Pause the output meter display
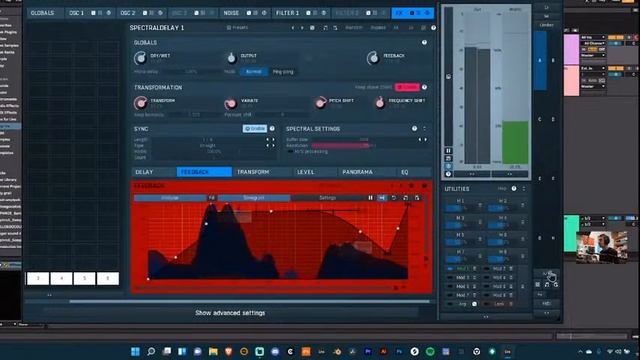The width and height of the screenshot is (640, 360). click(x=448, y=151)
